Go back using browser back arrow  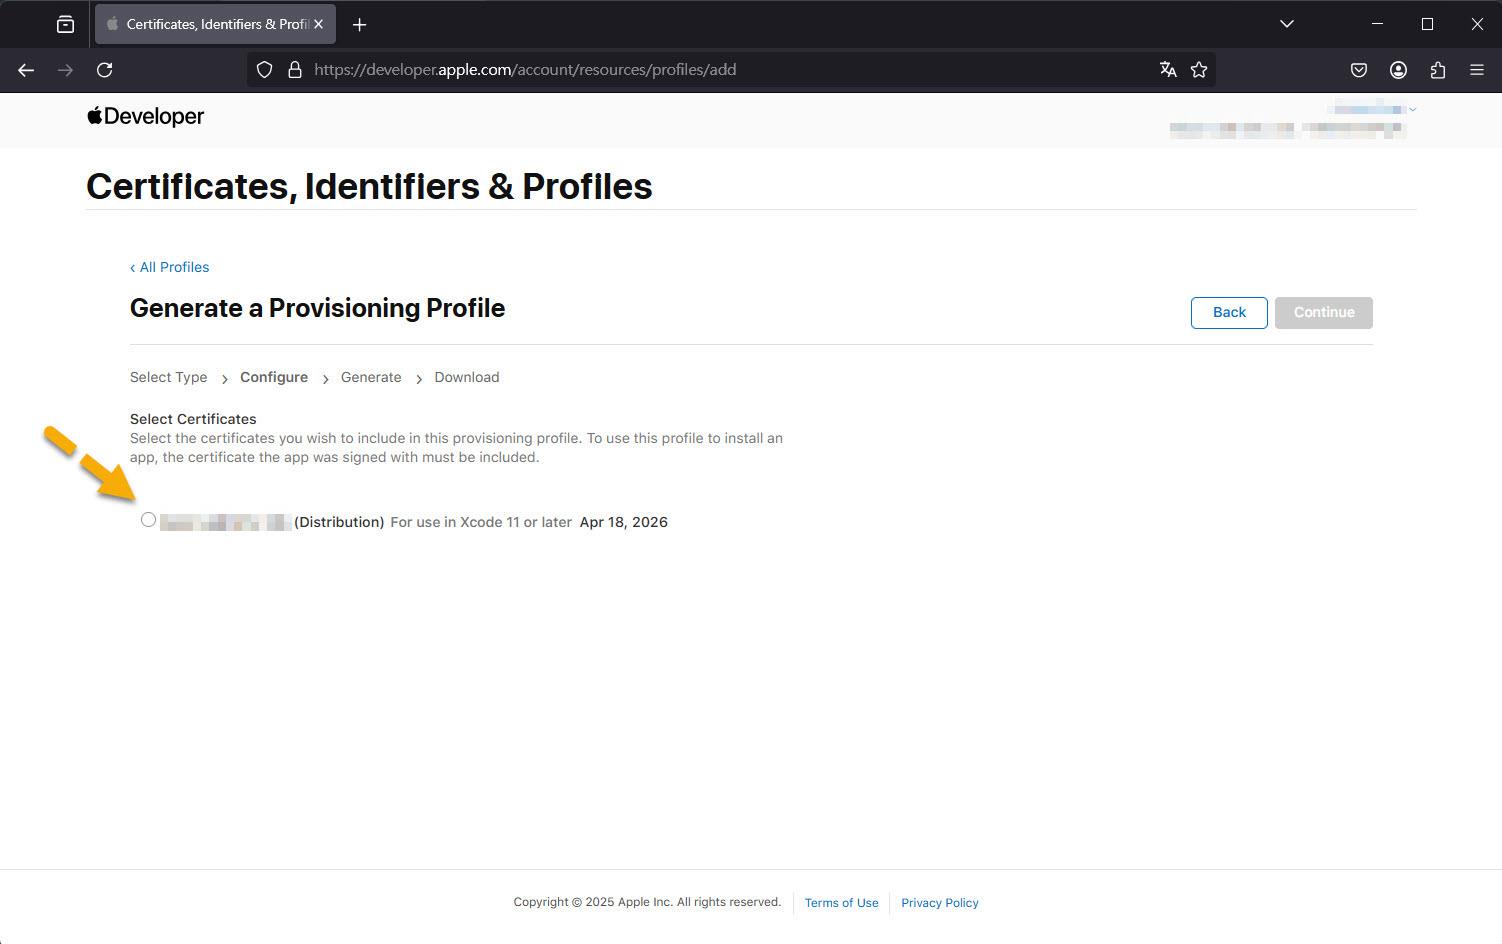click(26, 70)
